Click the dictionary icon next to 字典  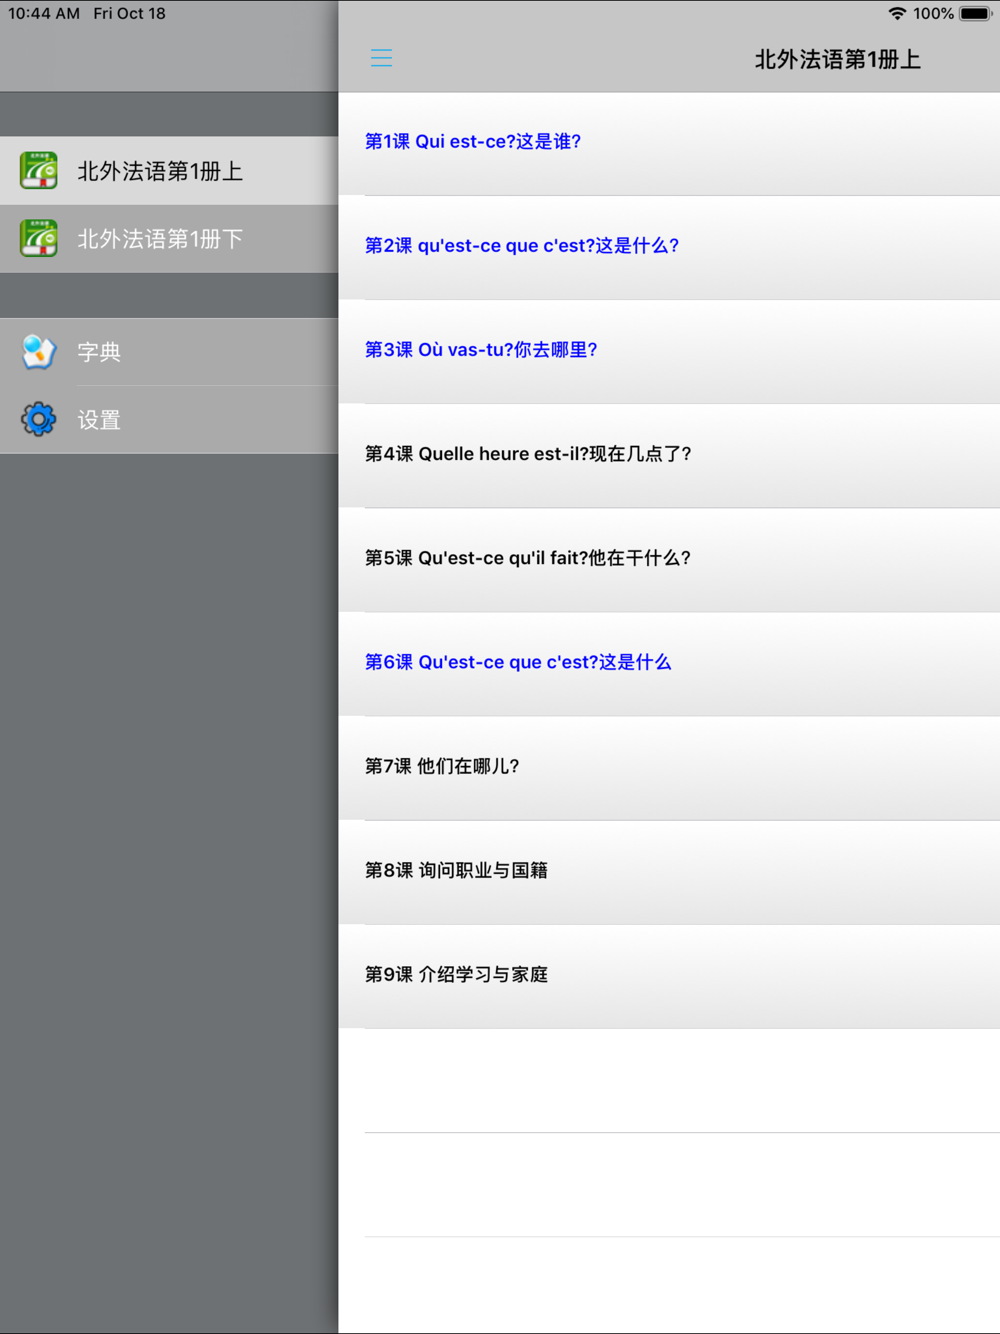tap(39, 352)
